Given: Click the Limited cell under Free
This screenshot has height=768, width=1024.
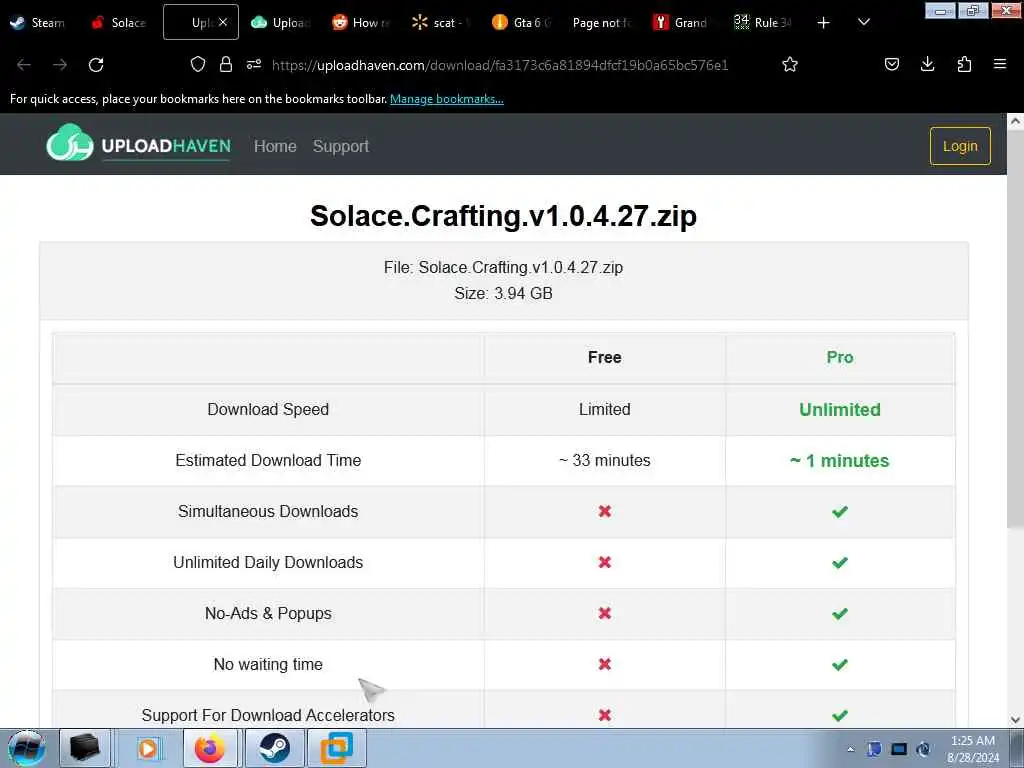Looking at the screenshot, I should pyautogui.click(x=605, y=409).
